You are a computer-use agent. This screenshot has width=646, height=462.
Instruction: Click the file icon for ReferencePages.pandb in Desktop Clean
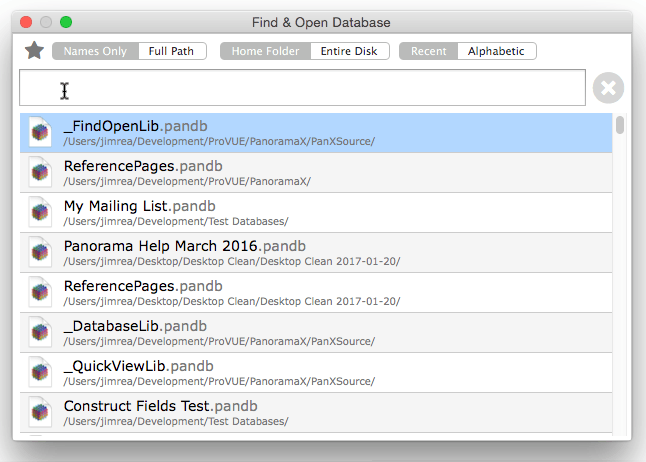pyautogui.click(x=40, y=292)
